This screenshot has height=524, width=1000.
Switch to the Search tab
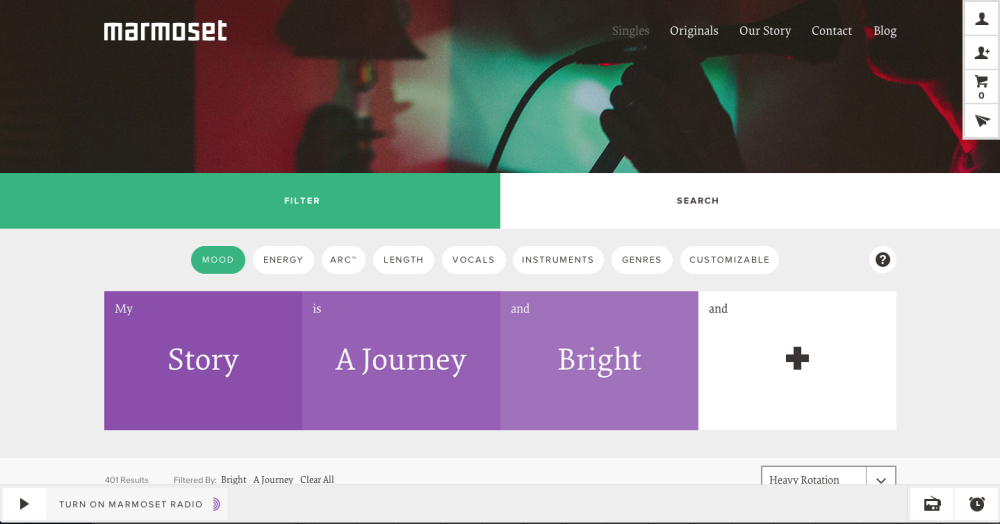(x=697, y=201)
